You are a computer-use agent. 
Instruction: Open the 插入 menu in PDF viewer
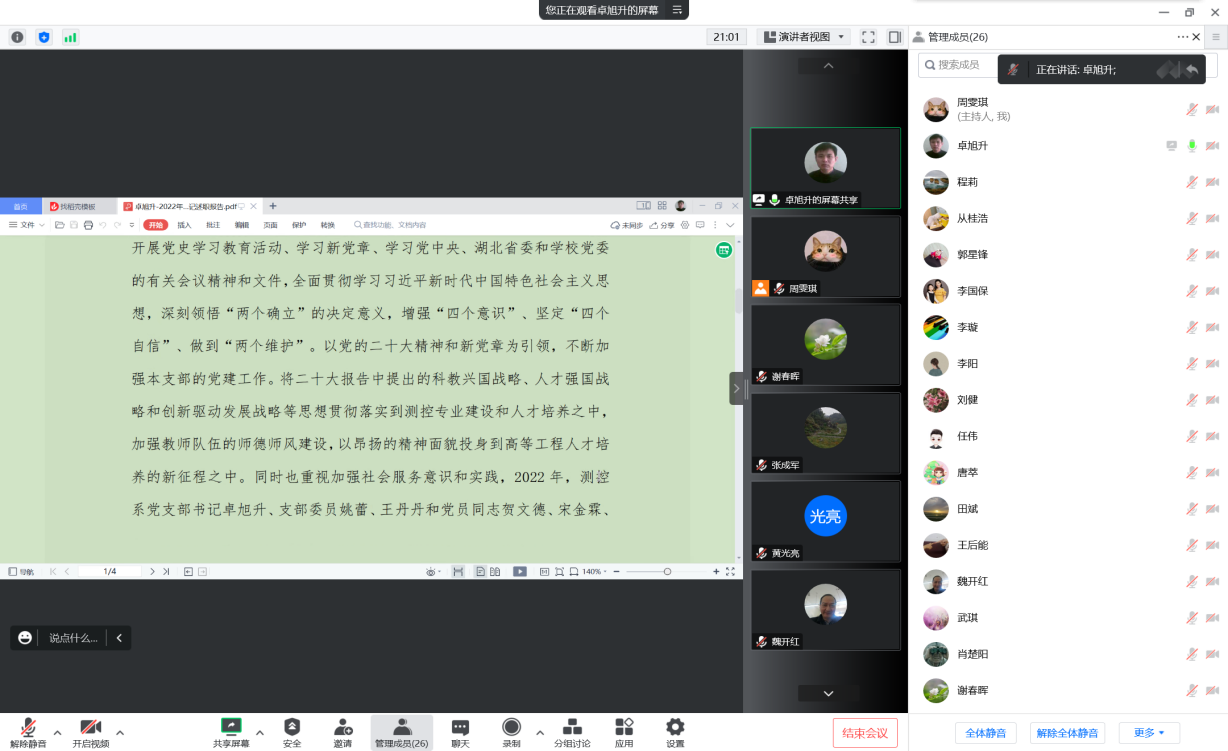click(184, 225)
